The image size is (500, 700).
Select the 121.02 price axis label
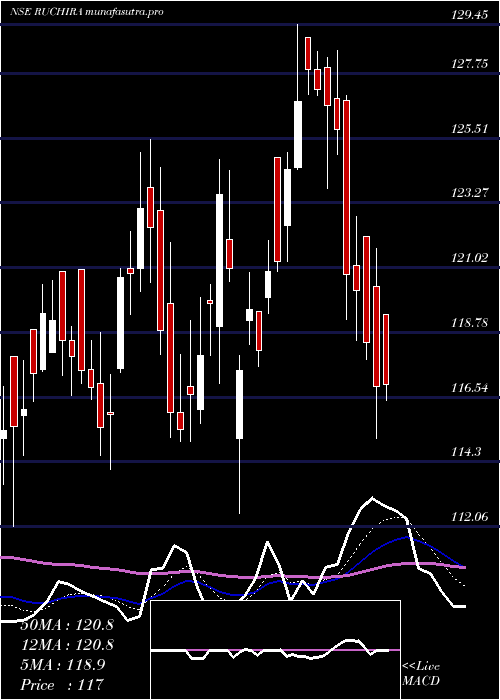469,258
